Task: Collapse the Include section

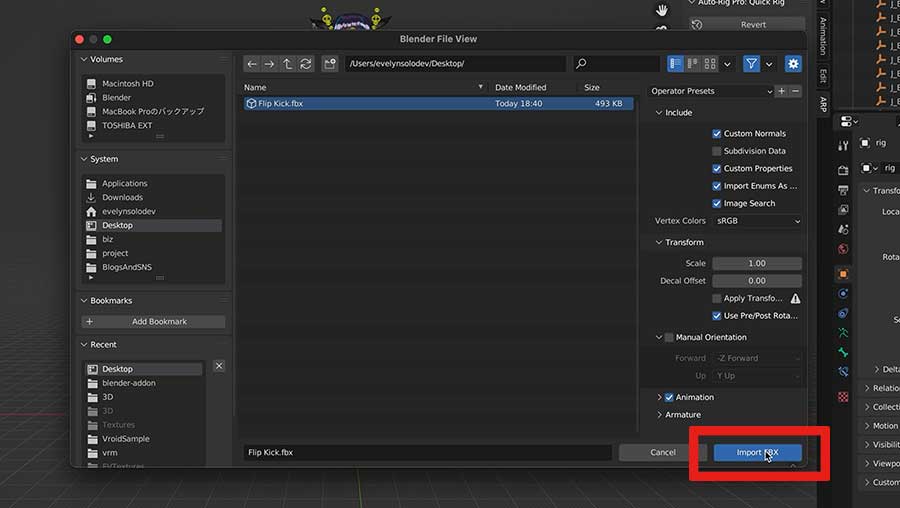Action: [x=659, y=113]
